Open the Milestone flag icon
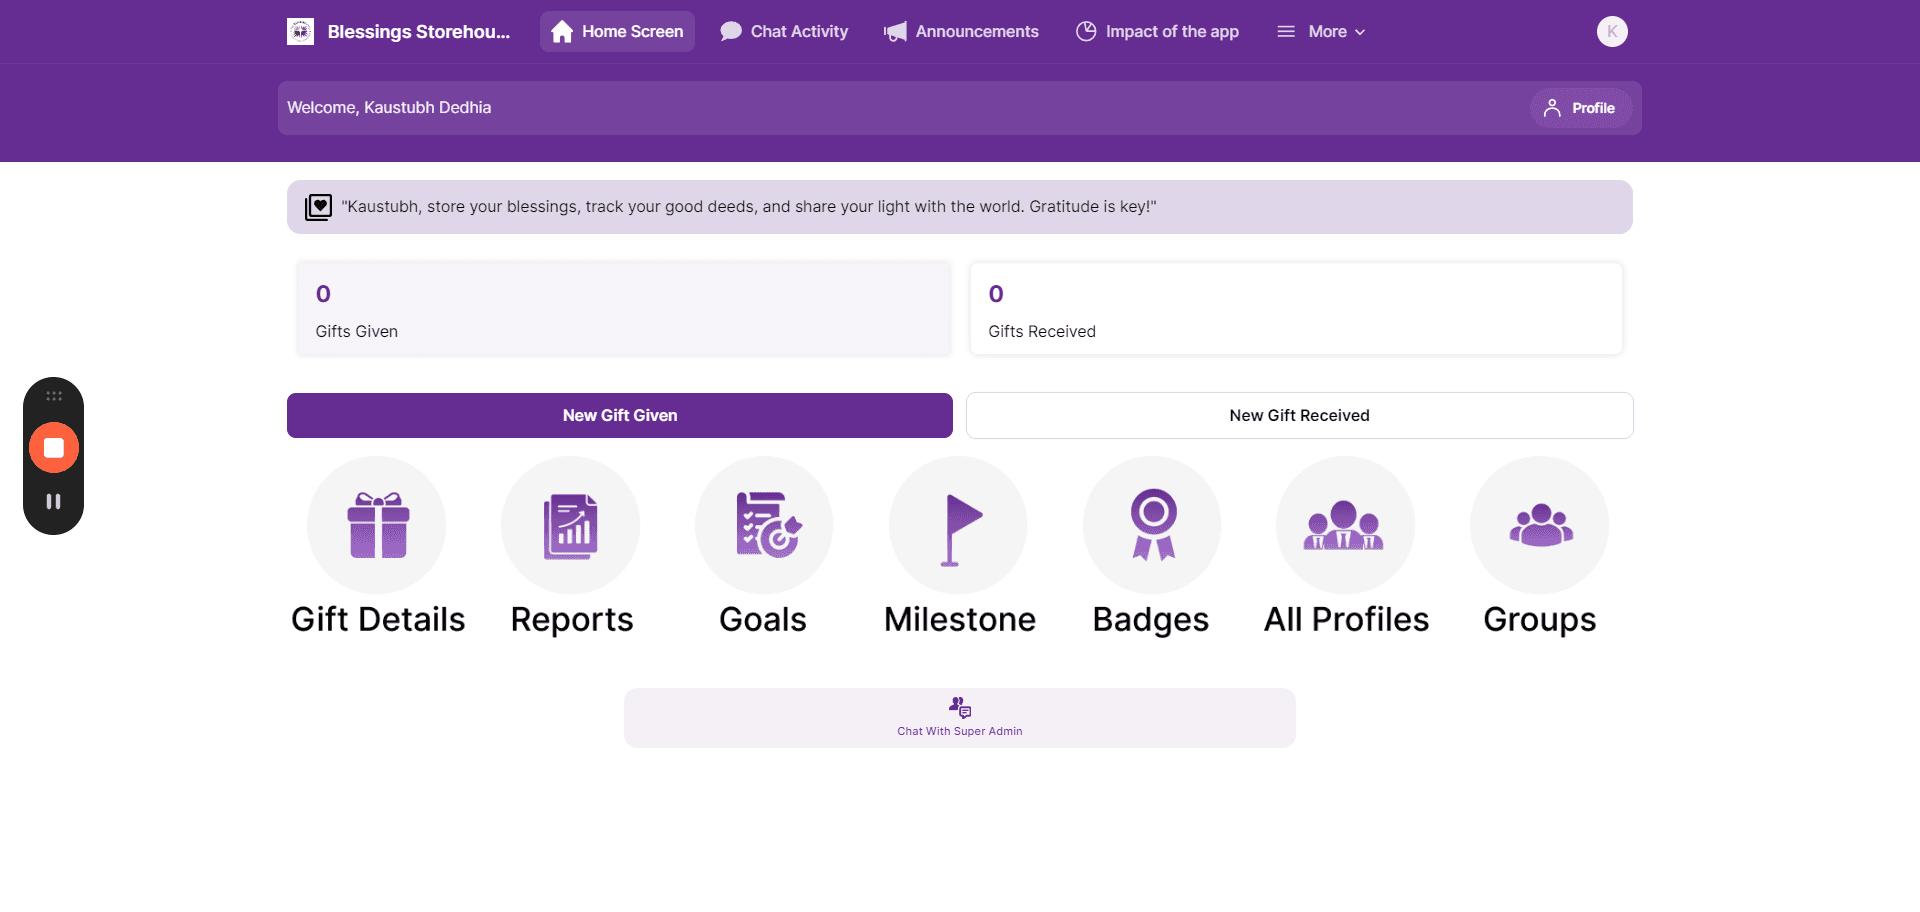The width and height of the screenshot is (1920, 912). tap(959, 525)
